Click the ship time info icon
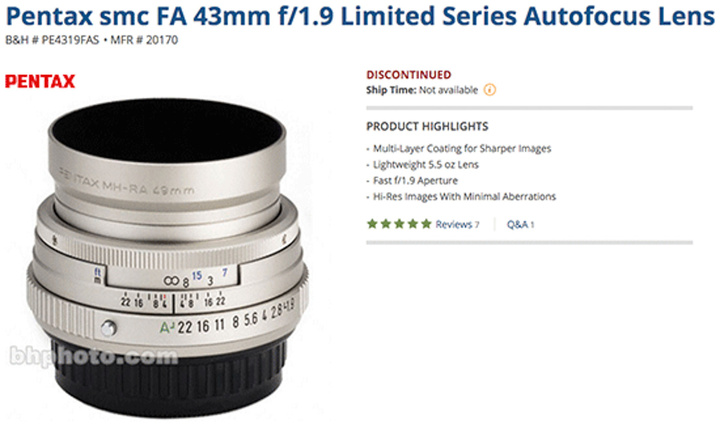Viewport: 720px width, 428px height. (490, 90)
